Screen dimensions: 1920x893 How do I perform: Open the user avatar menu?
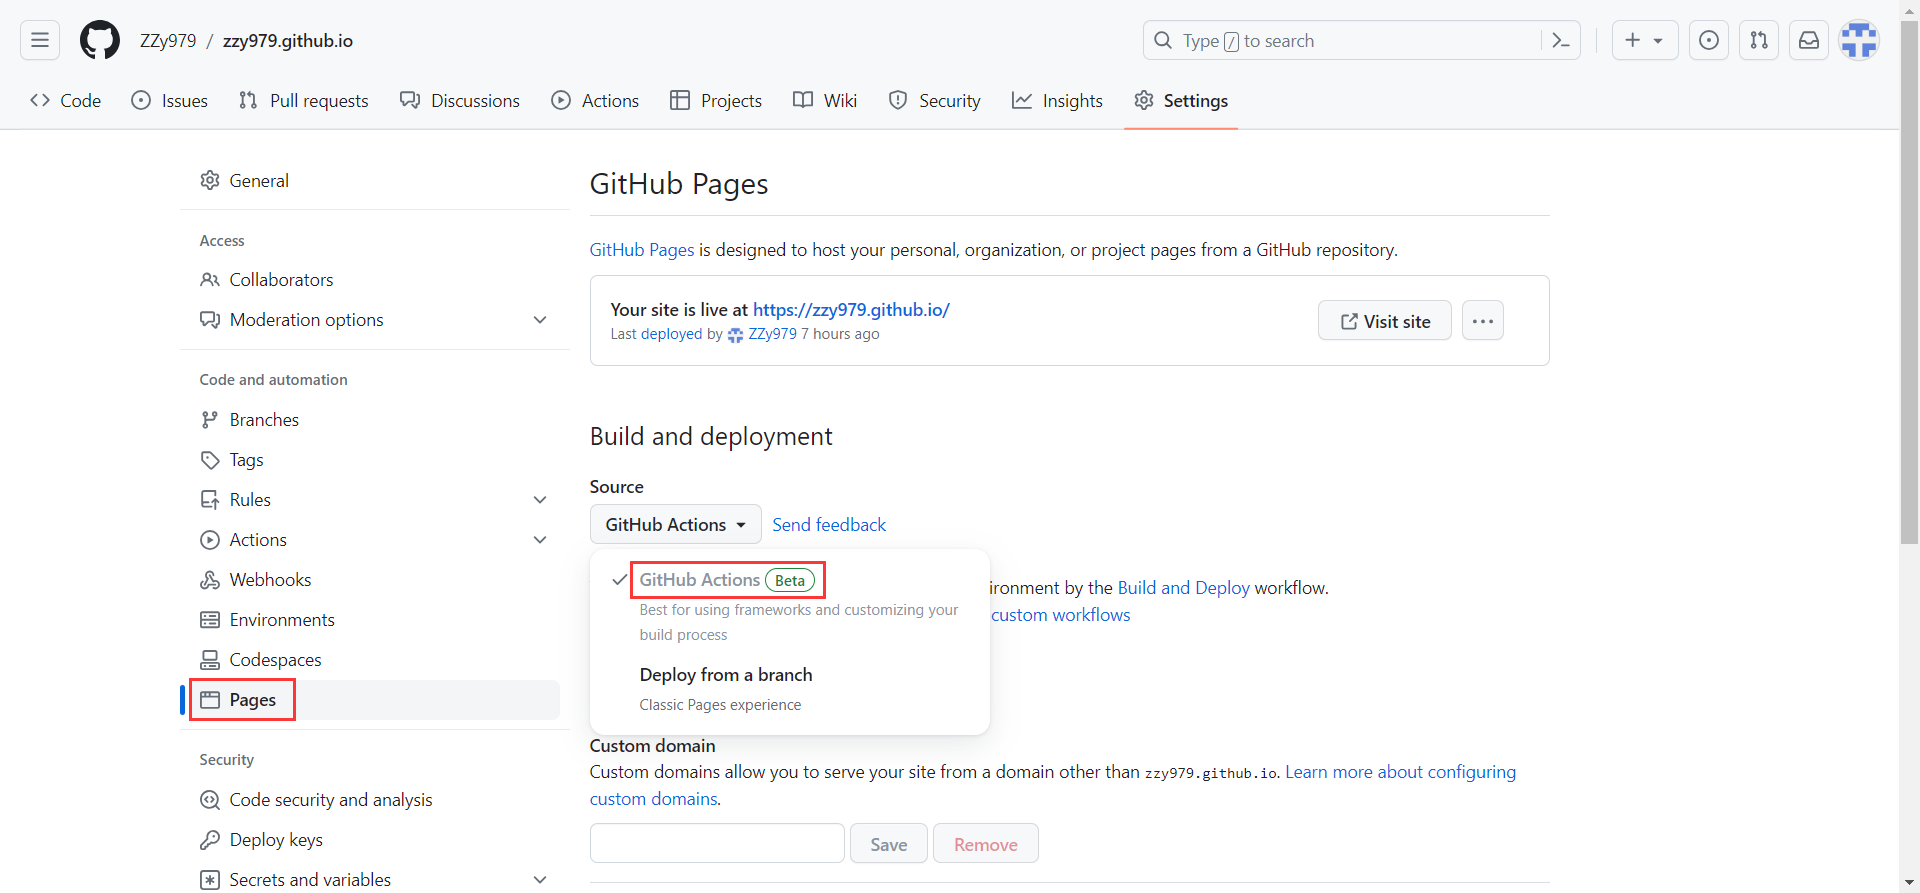pyautogui.click(x=1859, y=40)
